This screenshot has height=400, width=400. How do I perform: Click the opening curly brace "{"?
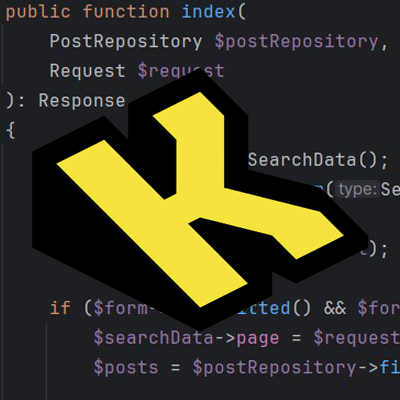click(x=11, y=130)
